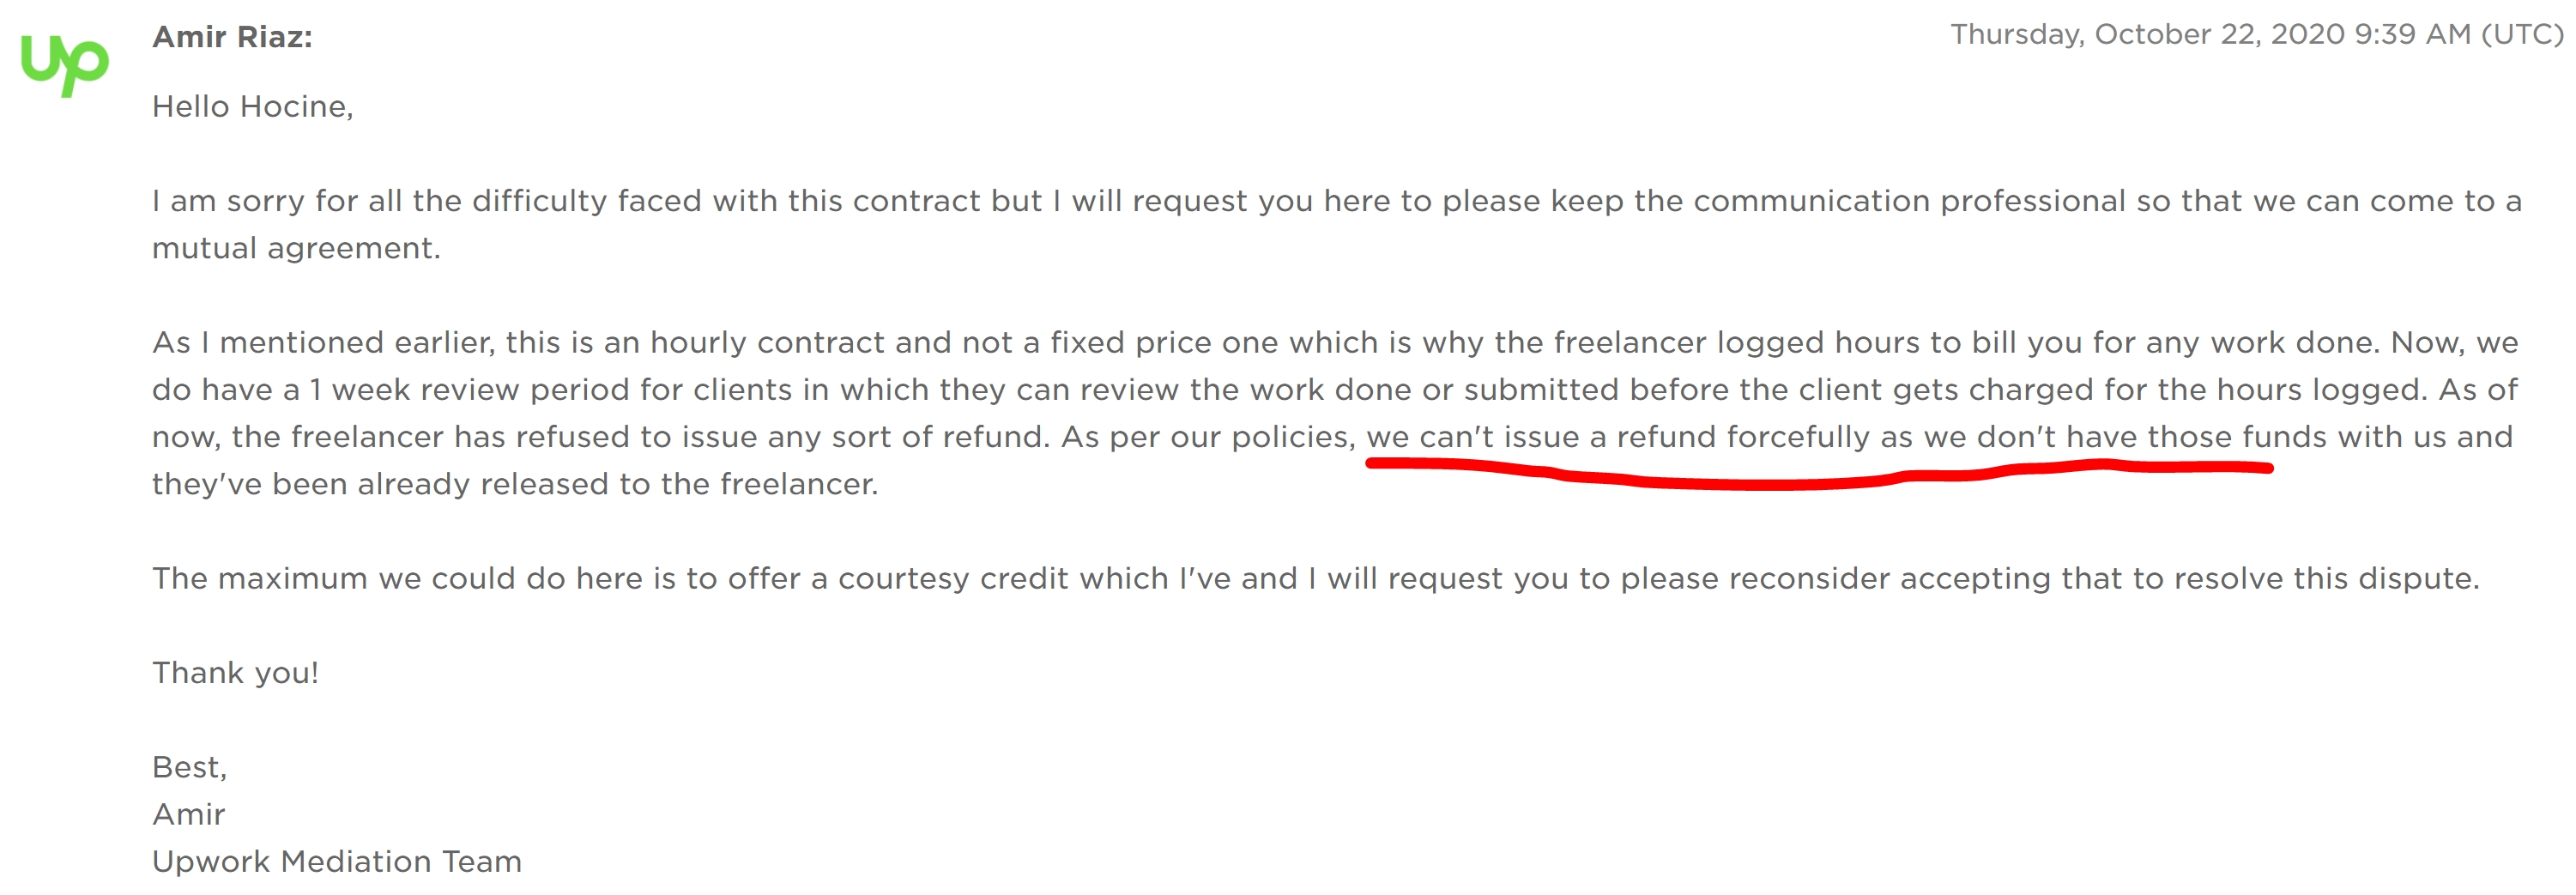Screen dimensions: 2576x895
Task: Click the greeting "Hello Hocine,"
Action: [252, 107]
